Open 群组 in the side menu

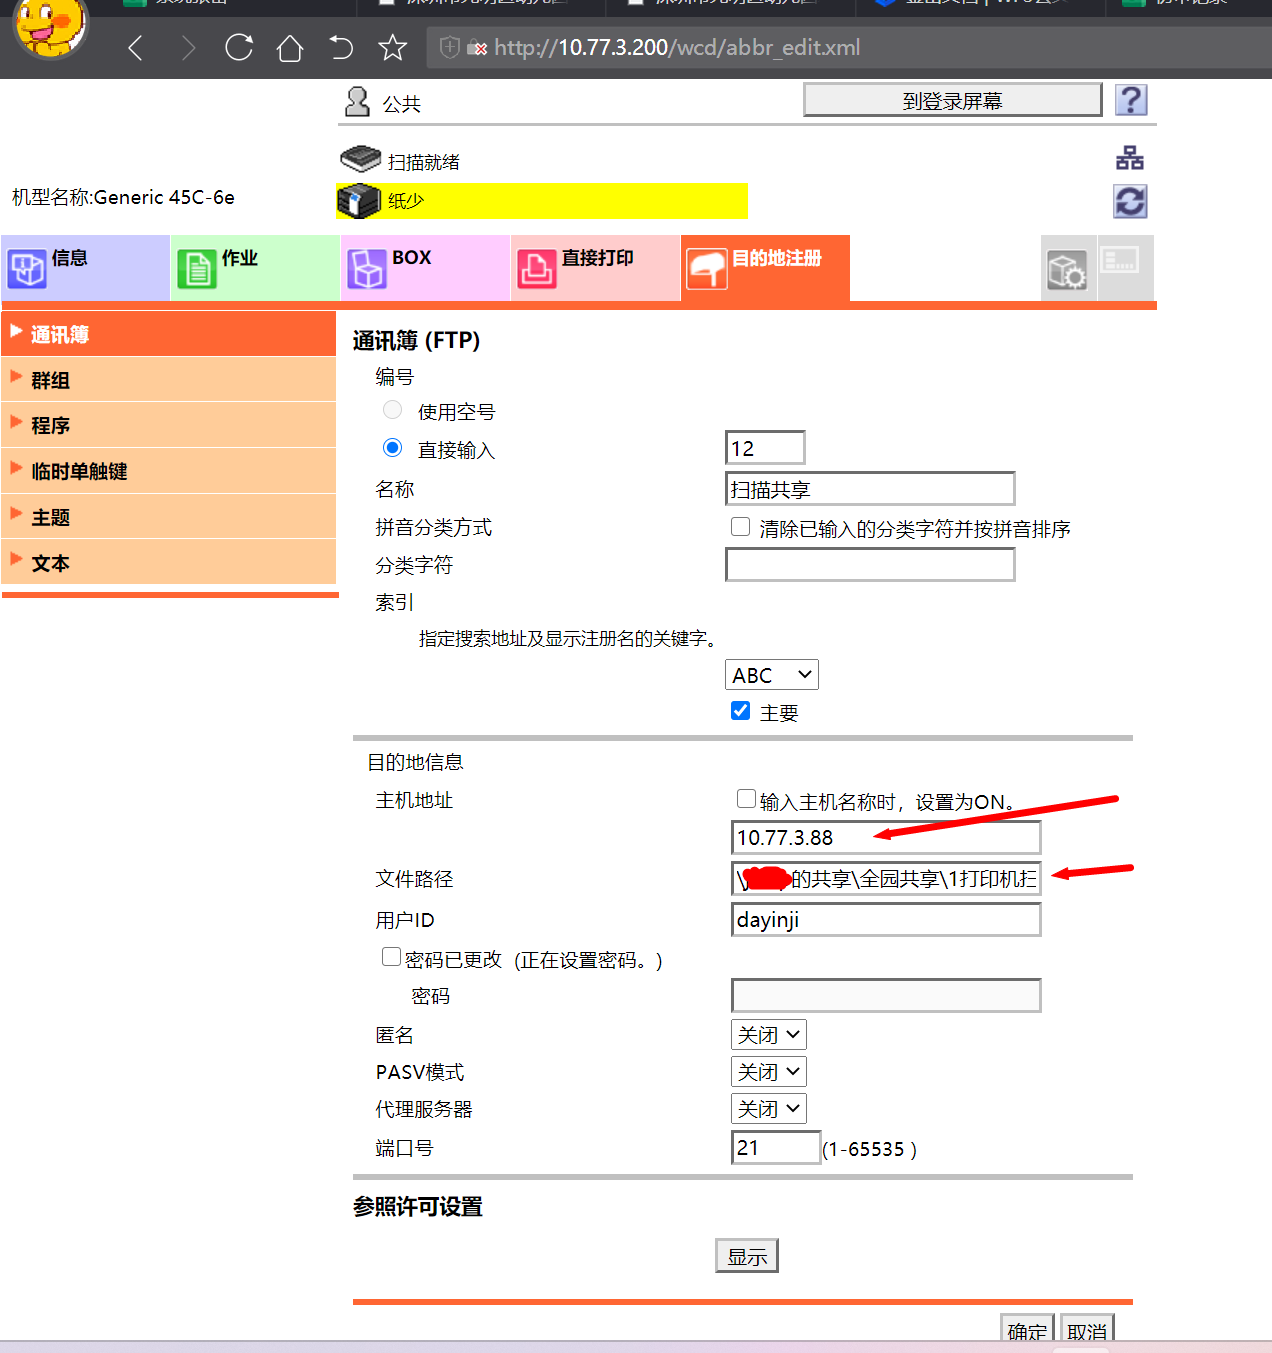coord(168,380)
